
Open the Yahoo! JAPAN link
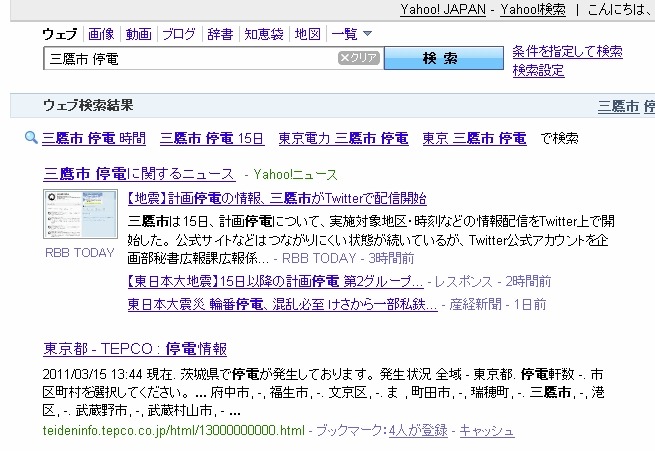point(443,9)
